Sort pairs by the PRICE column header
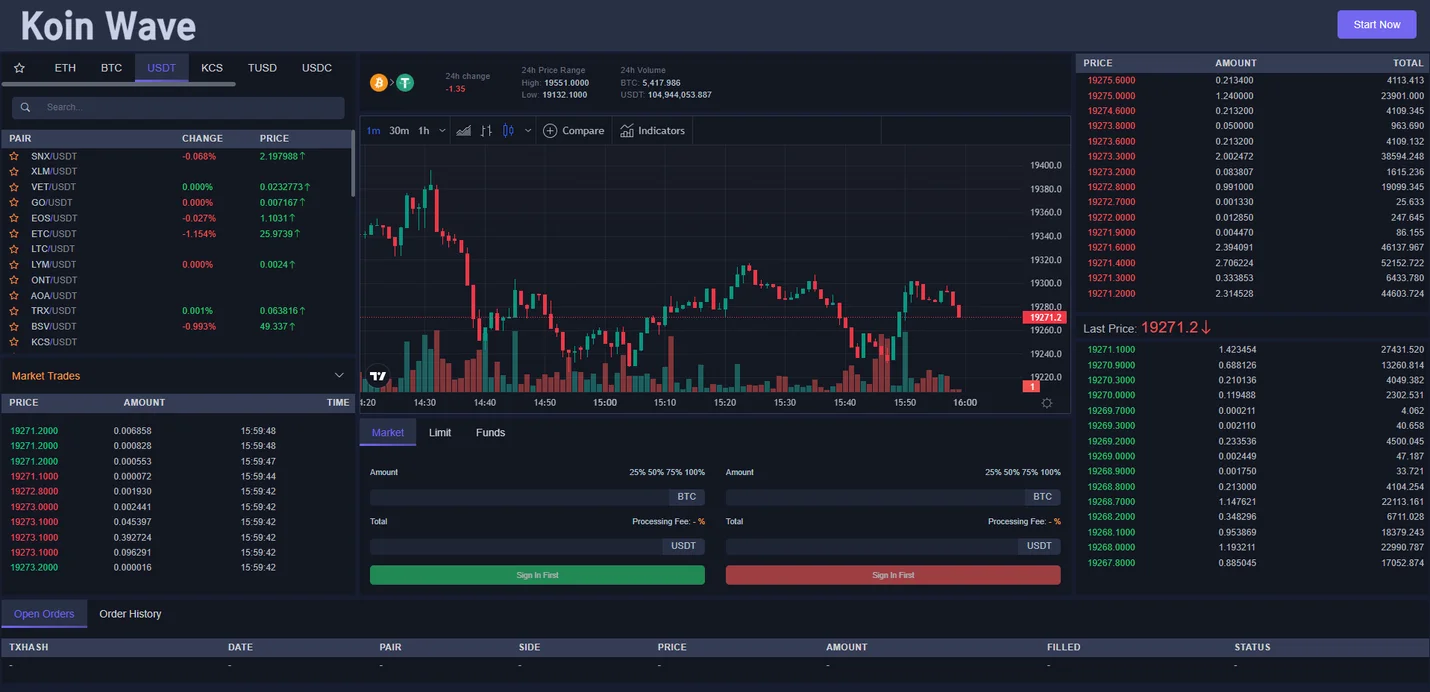The width and height of the screenshot is (1430, 692). (274, 139)
